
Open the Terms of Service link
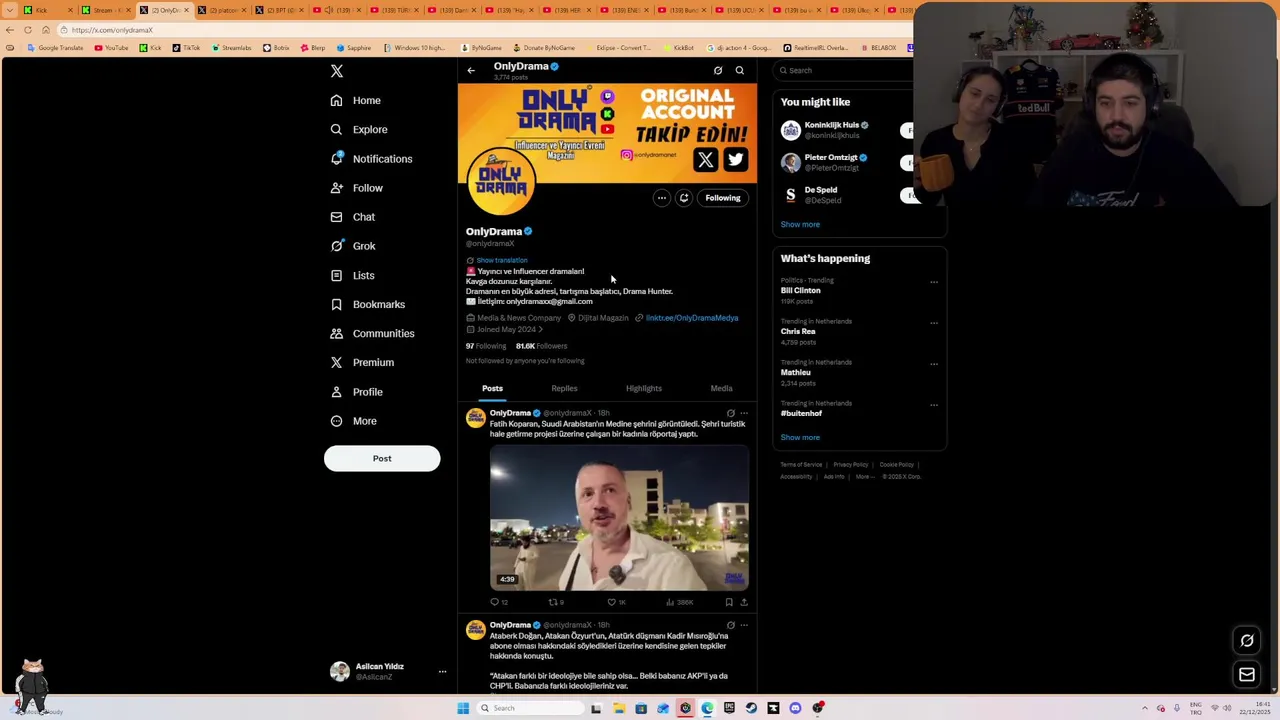(801, 465)
